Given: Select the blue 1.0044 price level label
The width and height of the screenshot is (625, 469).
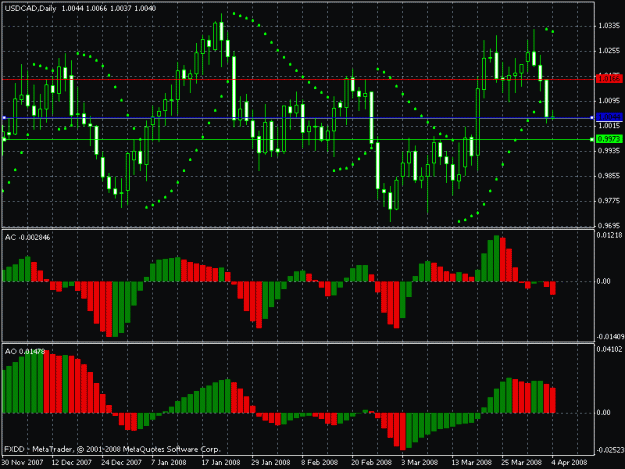Looking at the screenshot, I should (x=609, y=117).
